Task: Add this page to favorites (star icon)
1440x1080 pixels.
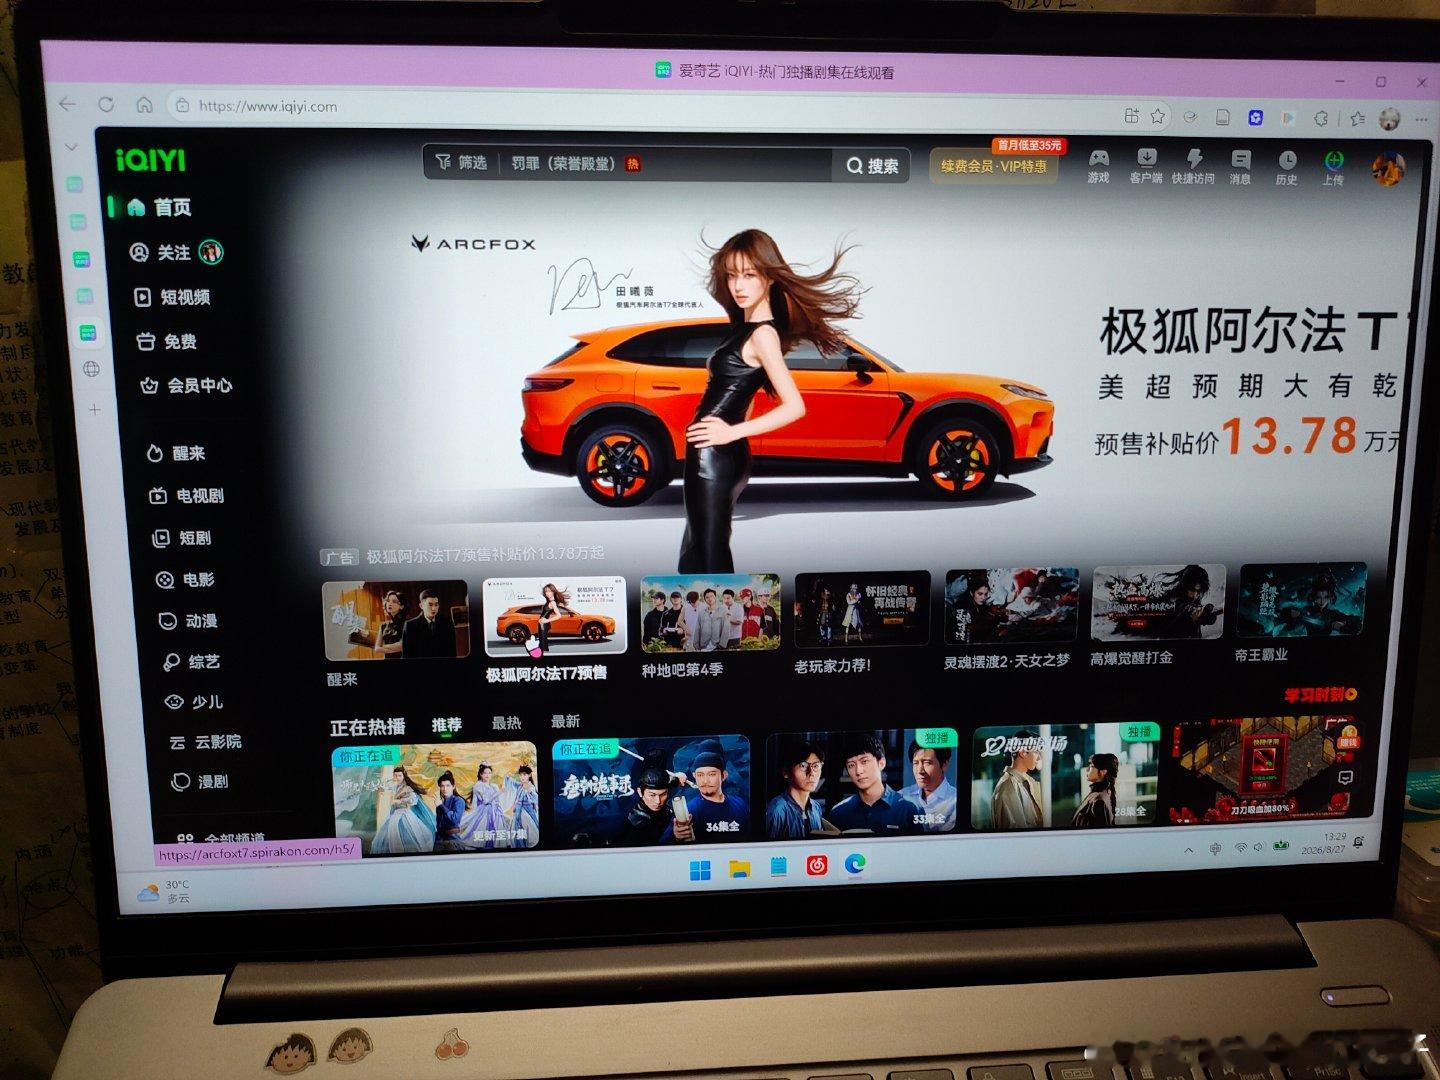Action: click(x=1158, y=116)
